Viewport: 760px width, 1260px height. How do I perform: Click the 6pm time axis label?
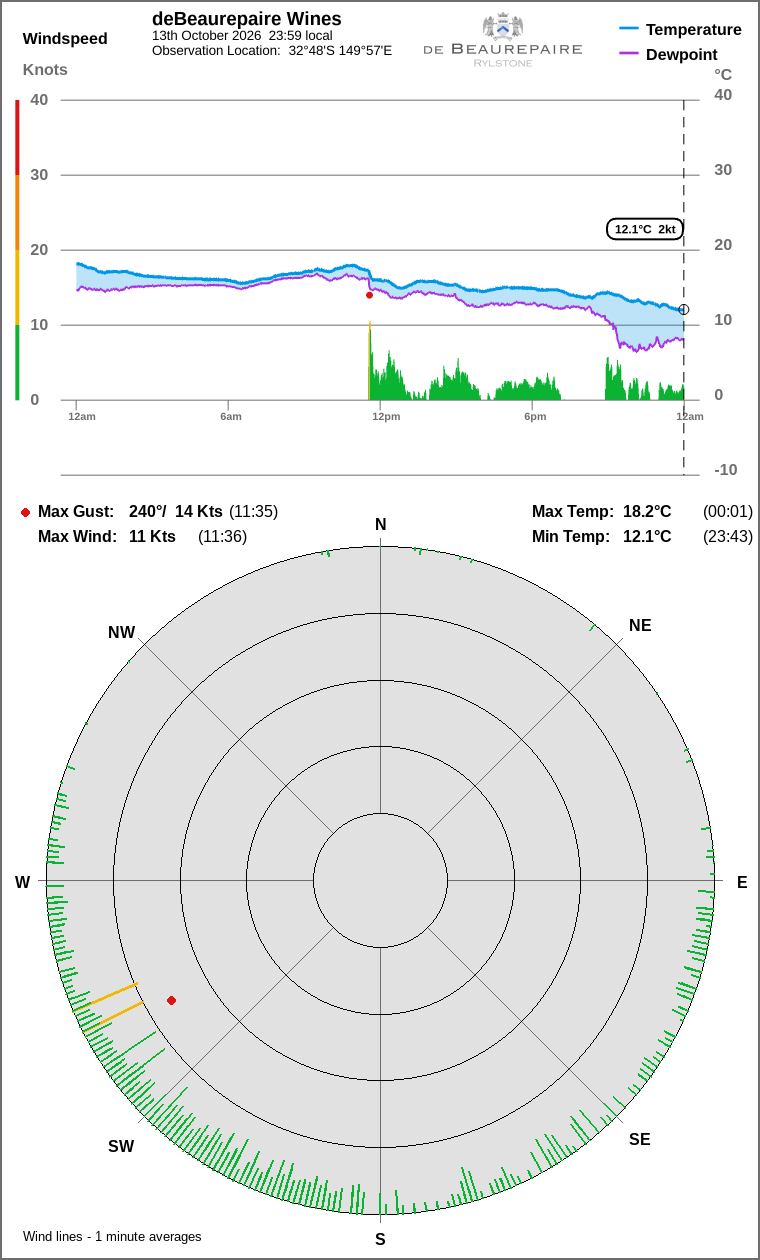pyautogui.click(x=535, y=416)
